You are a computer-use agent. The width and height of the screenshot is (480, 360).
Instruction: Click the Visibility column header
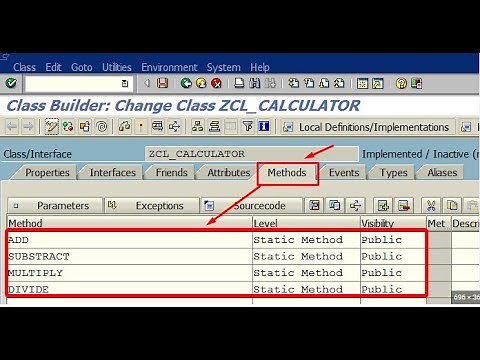[393, 223]
